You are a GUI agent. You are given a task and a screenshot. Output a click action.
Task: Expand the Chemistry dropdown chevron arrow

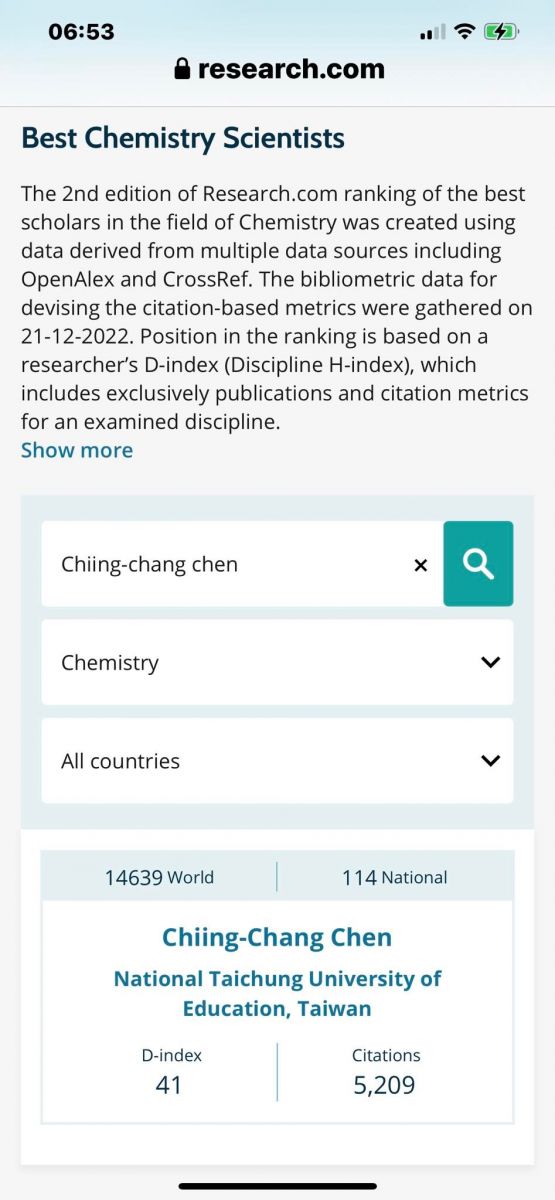coord(490,662)
